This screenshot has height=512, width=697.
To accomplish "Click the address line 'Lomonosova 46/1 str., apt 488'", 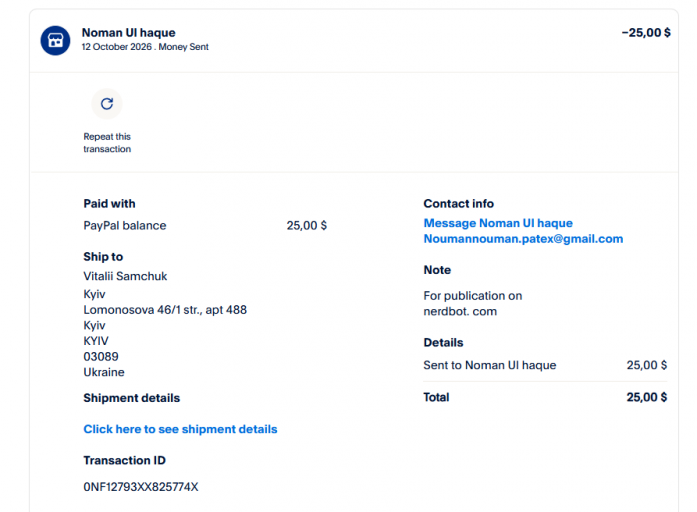I will tap(165, 310).
